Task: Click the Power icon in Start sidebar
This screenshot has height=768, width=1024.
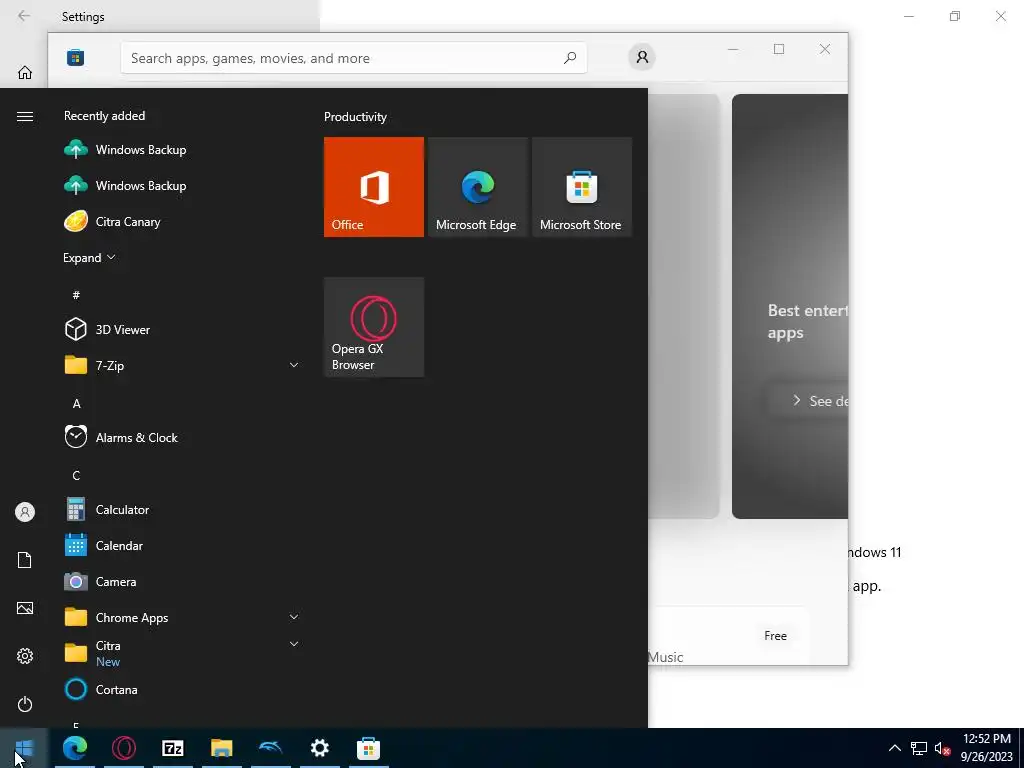Action: click(25, 704)
